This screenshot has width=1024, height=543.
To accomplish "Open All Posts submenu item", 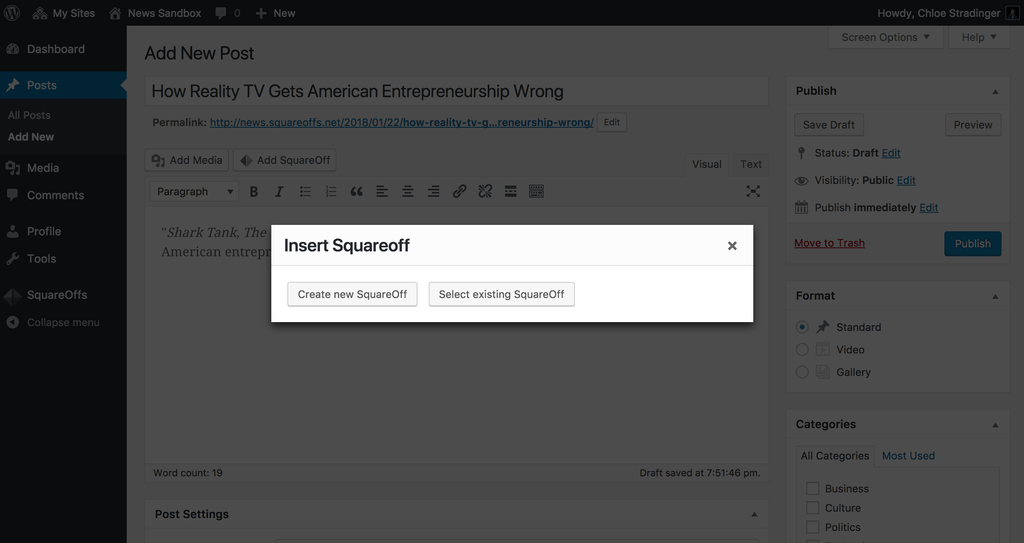I will click(x=29, y=115).
